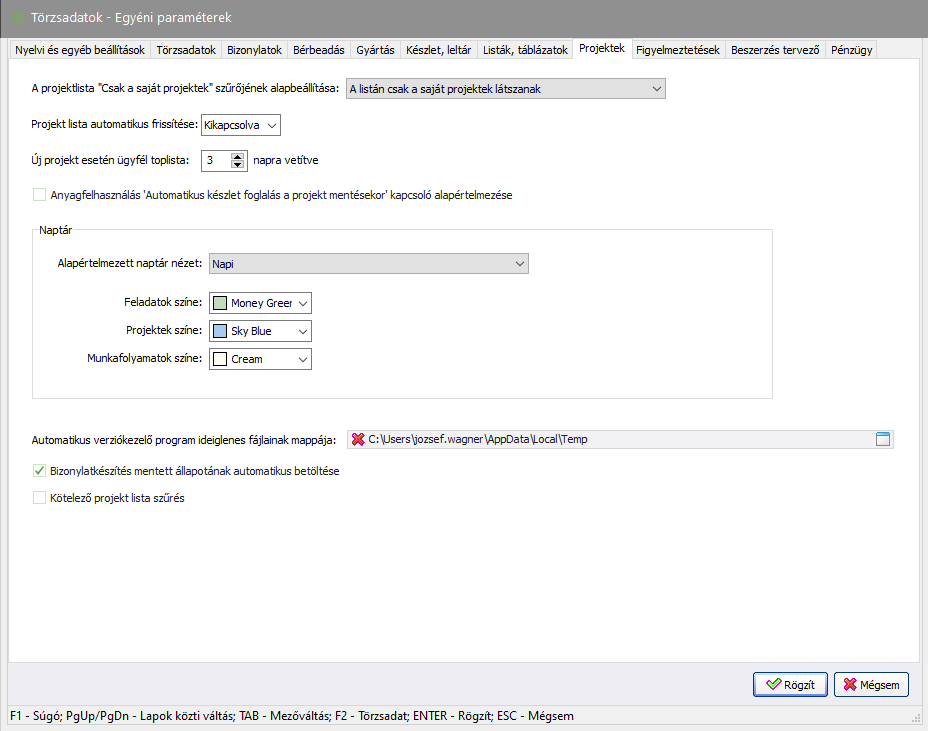The height and width of the screenshot is (731, 928).
Task: Increase the ügyfél toplista day spinner value
Action: (x=238, y=155)
